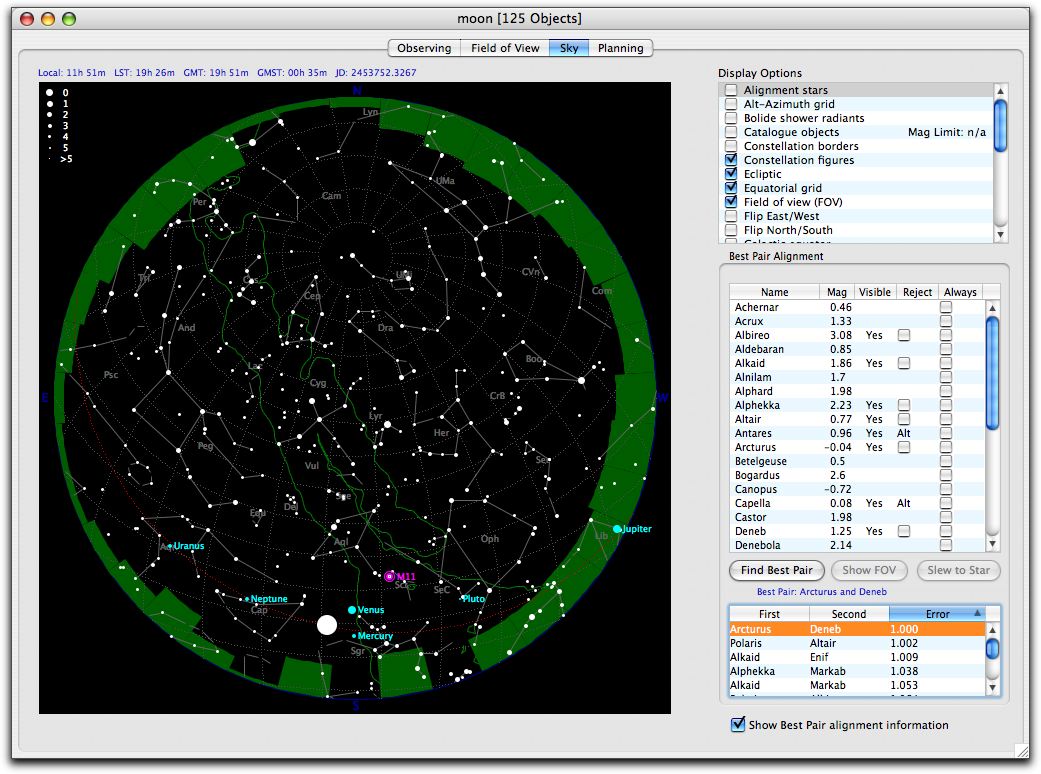Disable the Ecliptic display option
Viewport: 1041px width, 774px height.
732,174
